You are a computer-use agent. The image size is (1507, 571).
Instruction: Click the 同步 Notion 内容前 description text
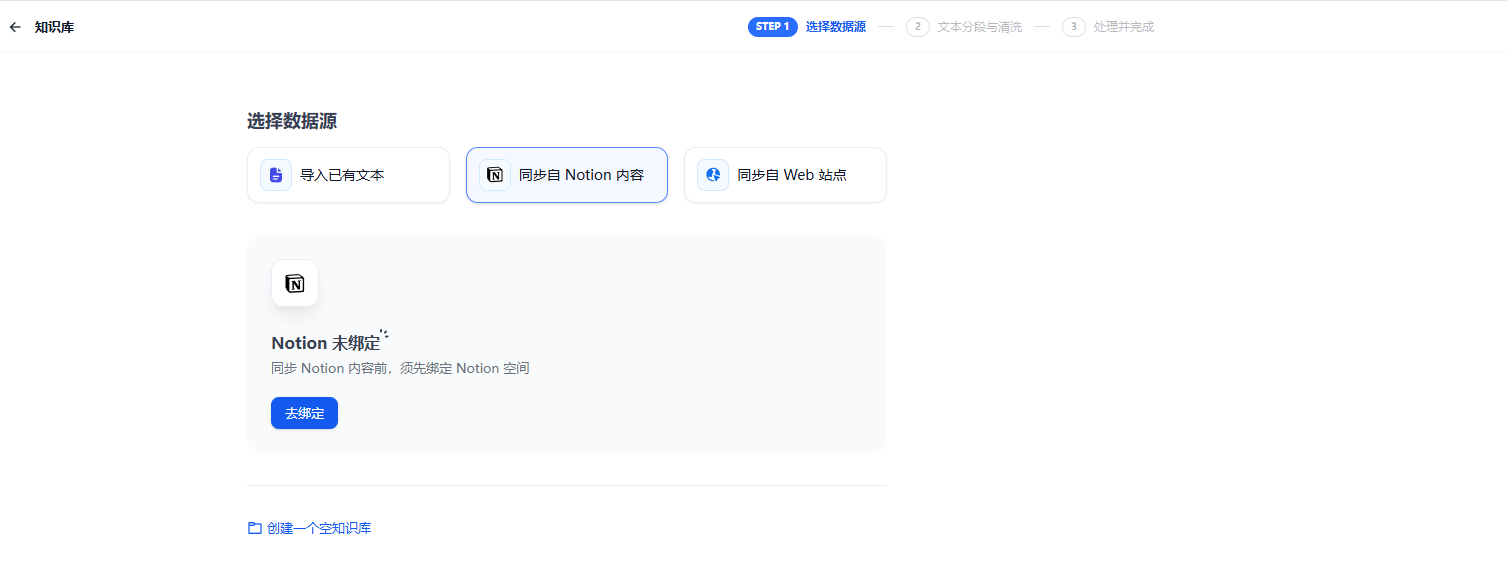click(x=400, y=368)
